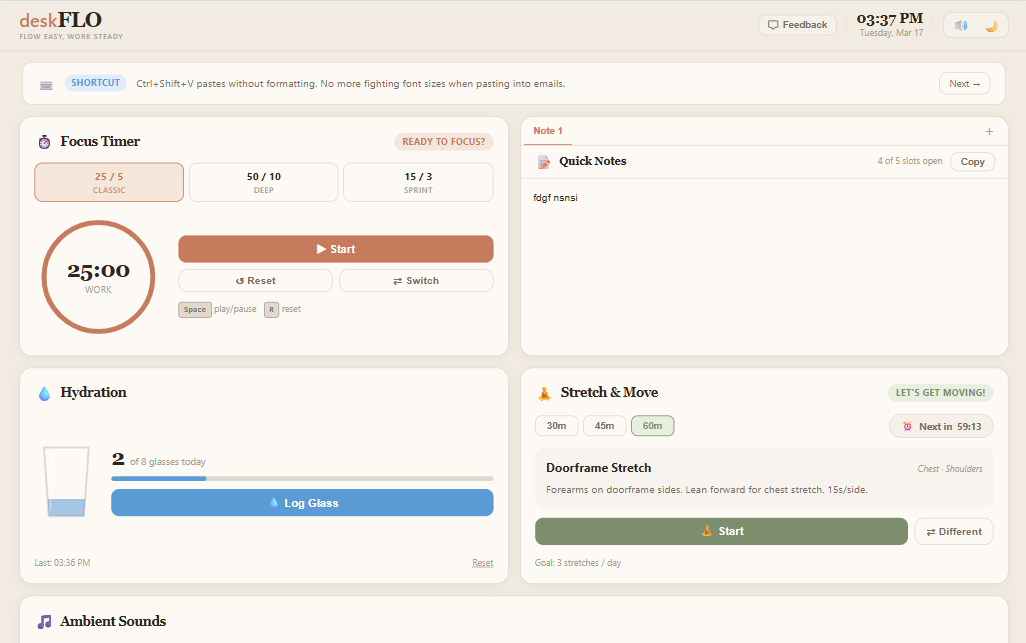Click the notepad icon beside Quick Notes

pyautogui.click(x=543, y=161)
